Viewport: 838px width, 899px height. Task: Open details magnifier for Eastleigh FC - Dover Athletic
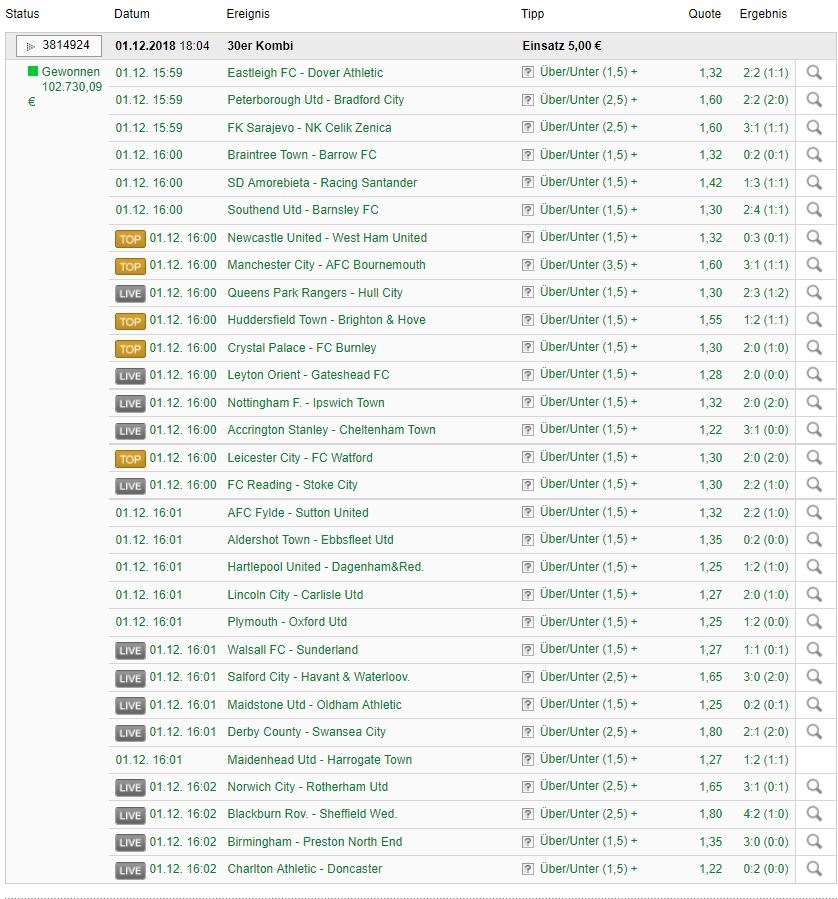(x=814, y=73)
